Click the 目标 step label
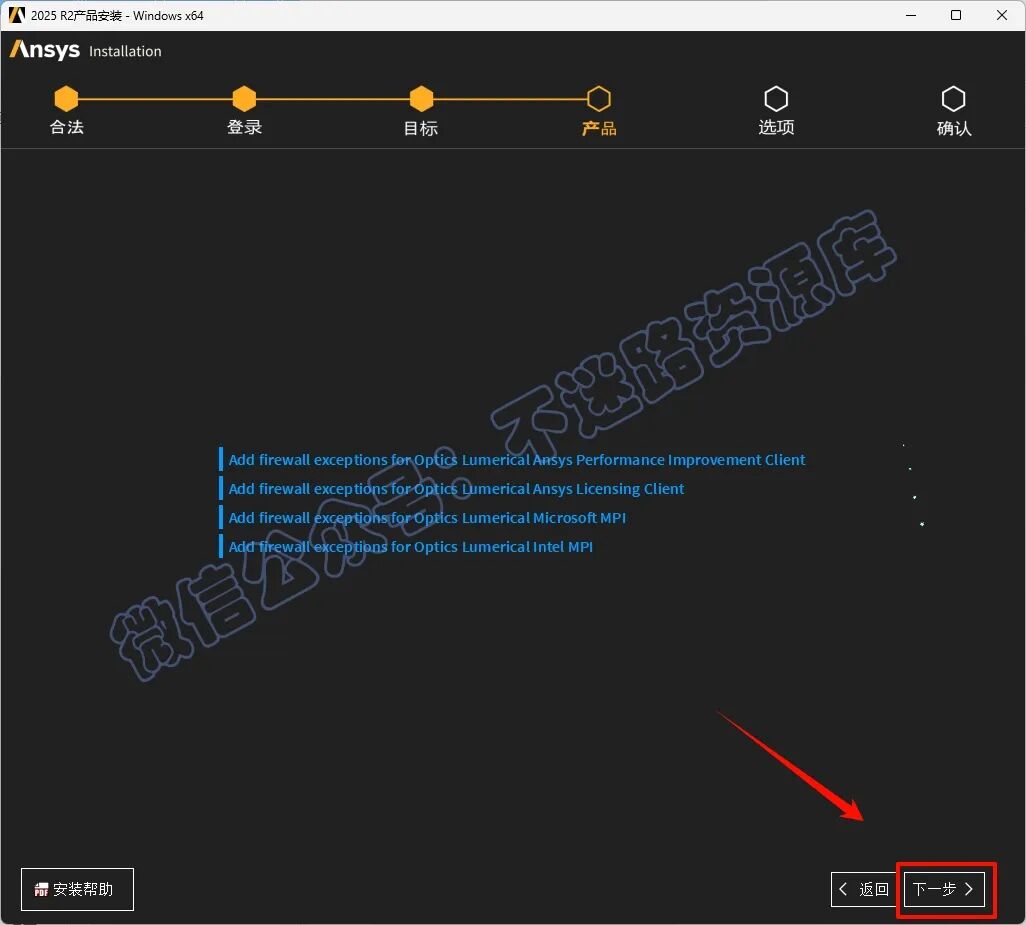 tap(421, 128)
